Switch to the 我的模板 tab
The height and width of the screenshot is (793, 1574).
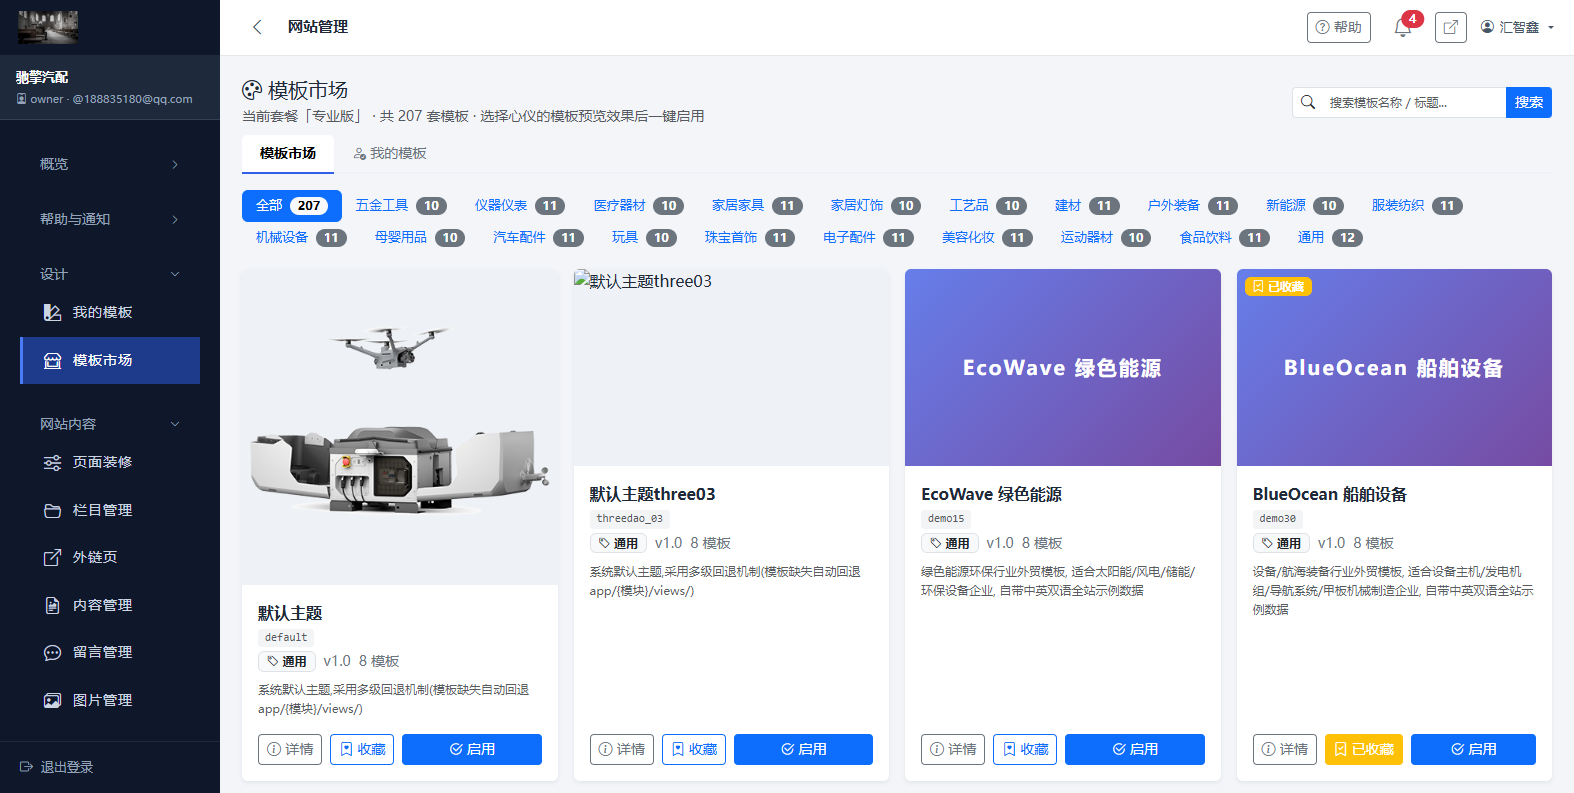tap(390, 153)
